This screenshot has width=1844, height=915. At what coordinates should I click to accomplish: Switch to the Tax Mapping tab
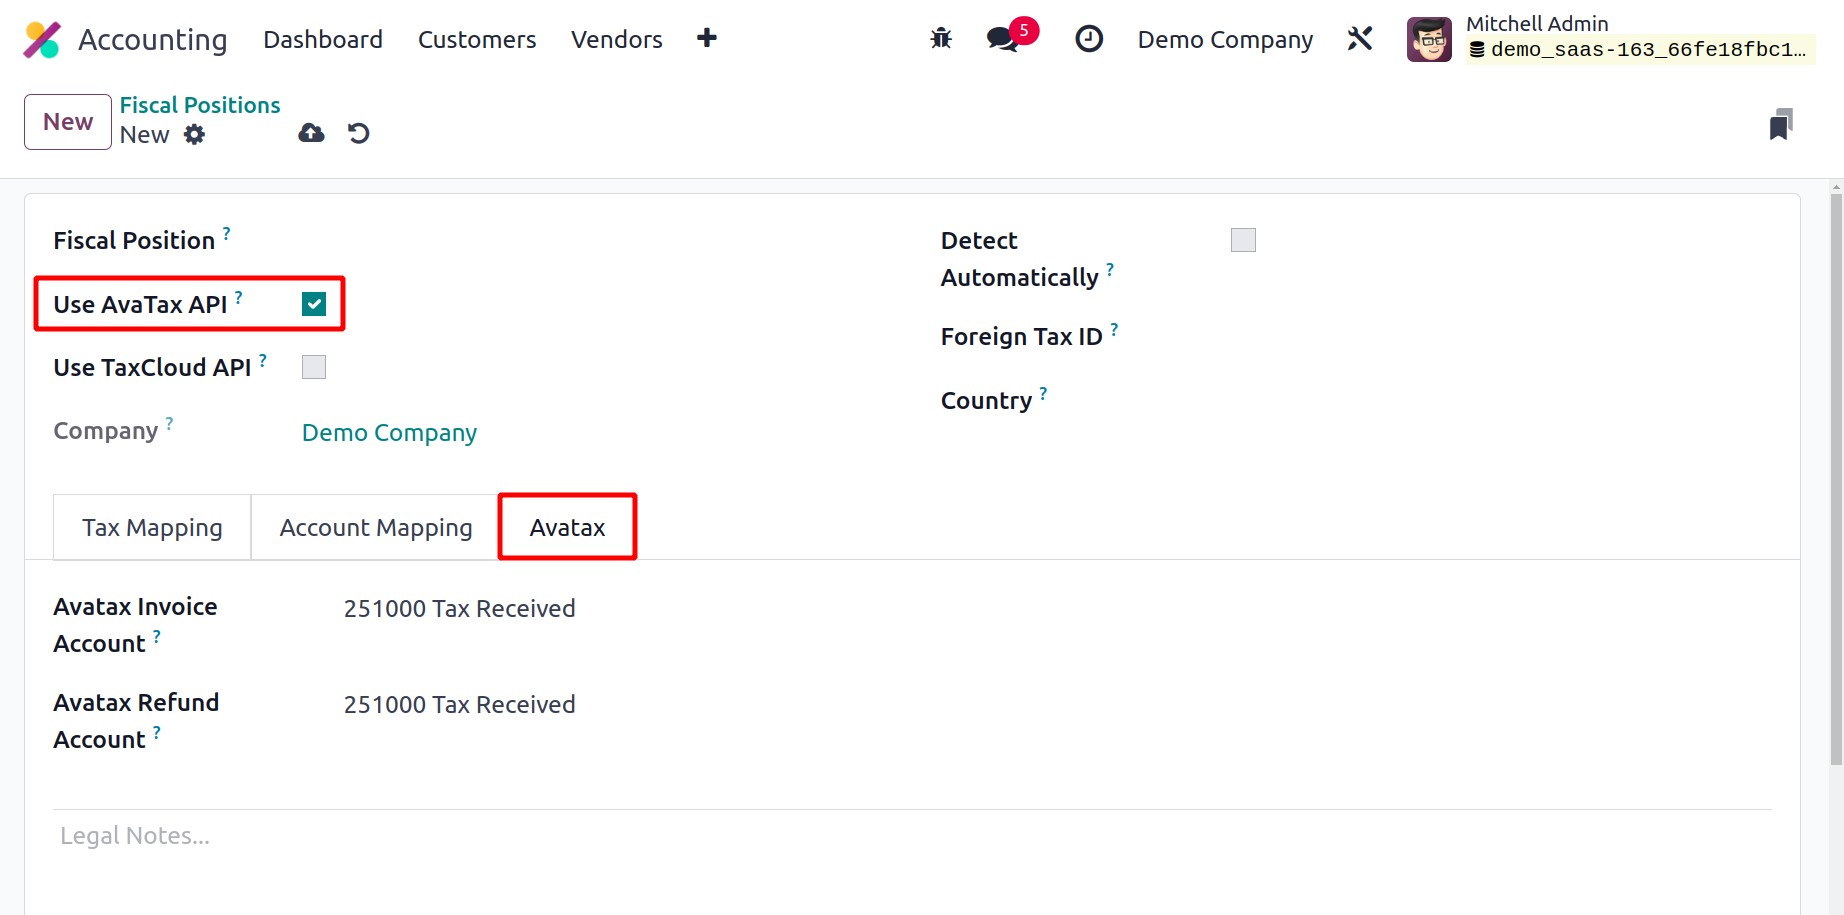point(152,528)
